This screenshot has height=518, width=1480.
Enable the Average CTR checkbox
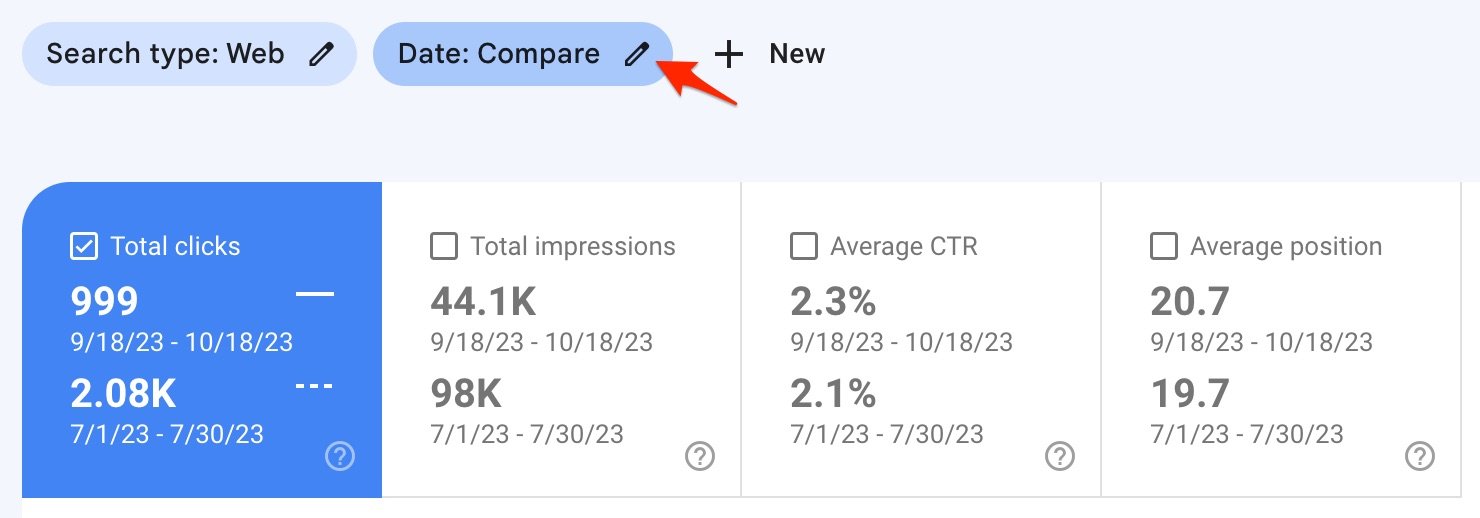pos(804,247)
